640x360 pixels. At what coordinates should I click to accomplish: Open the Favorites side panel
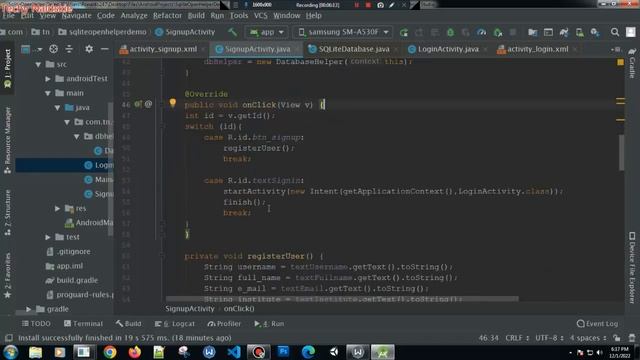pyautogui.click(x=7, y=276)
